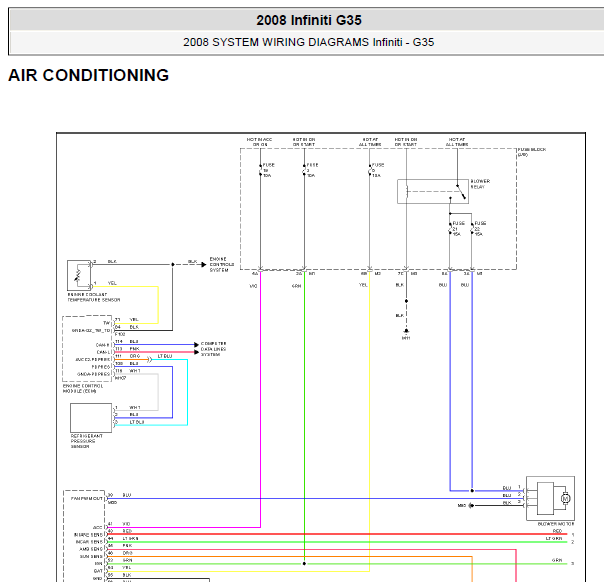
Task: Click the arrowhead pointing to Engine Controls System
Action: click(204, 264)
